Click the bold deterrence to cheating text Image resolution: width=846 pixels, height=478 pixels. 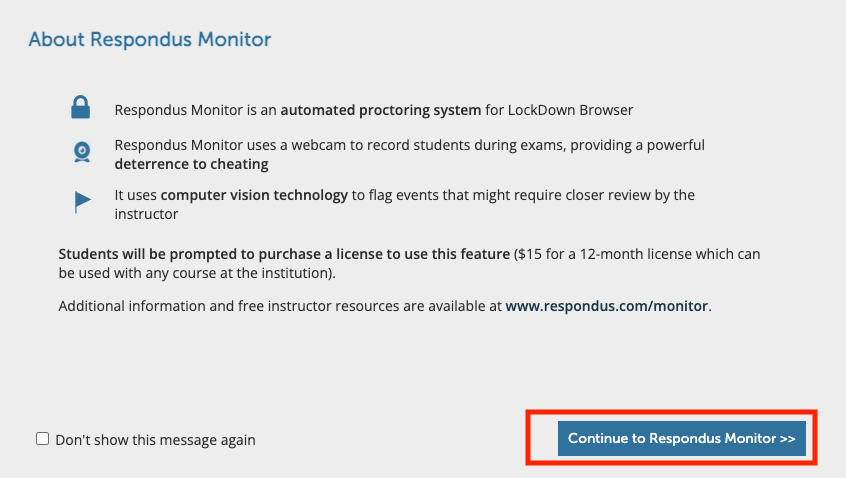pos(191,164)
